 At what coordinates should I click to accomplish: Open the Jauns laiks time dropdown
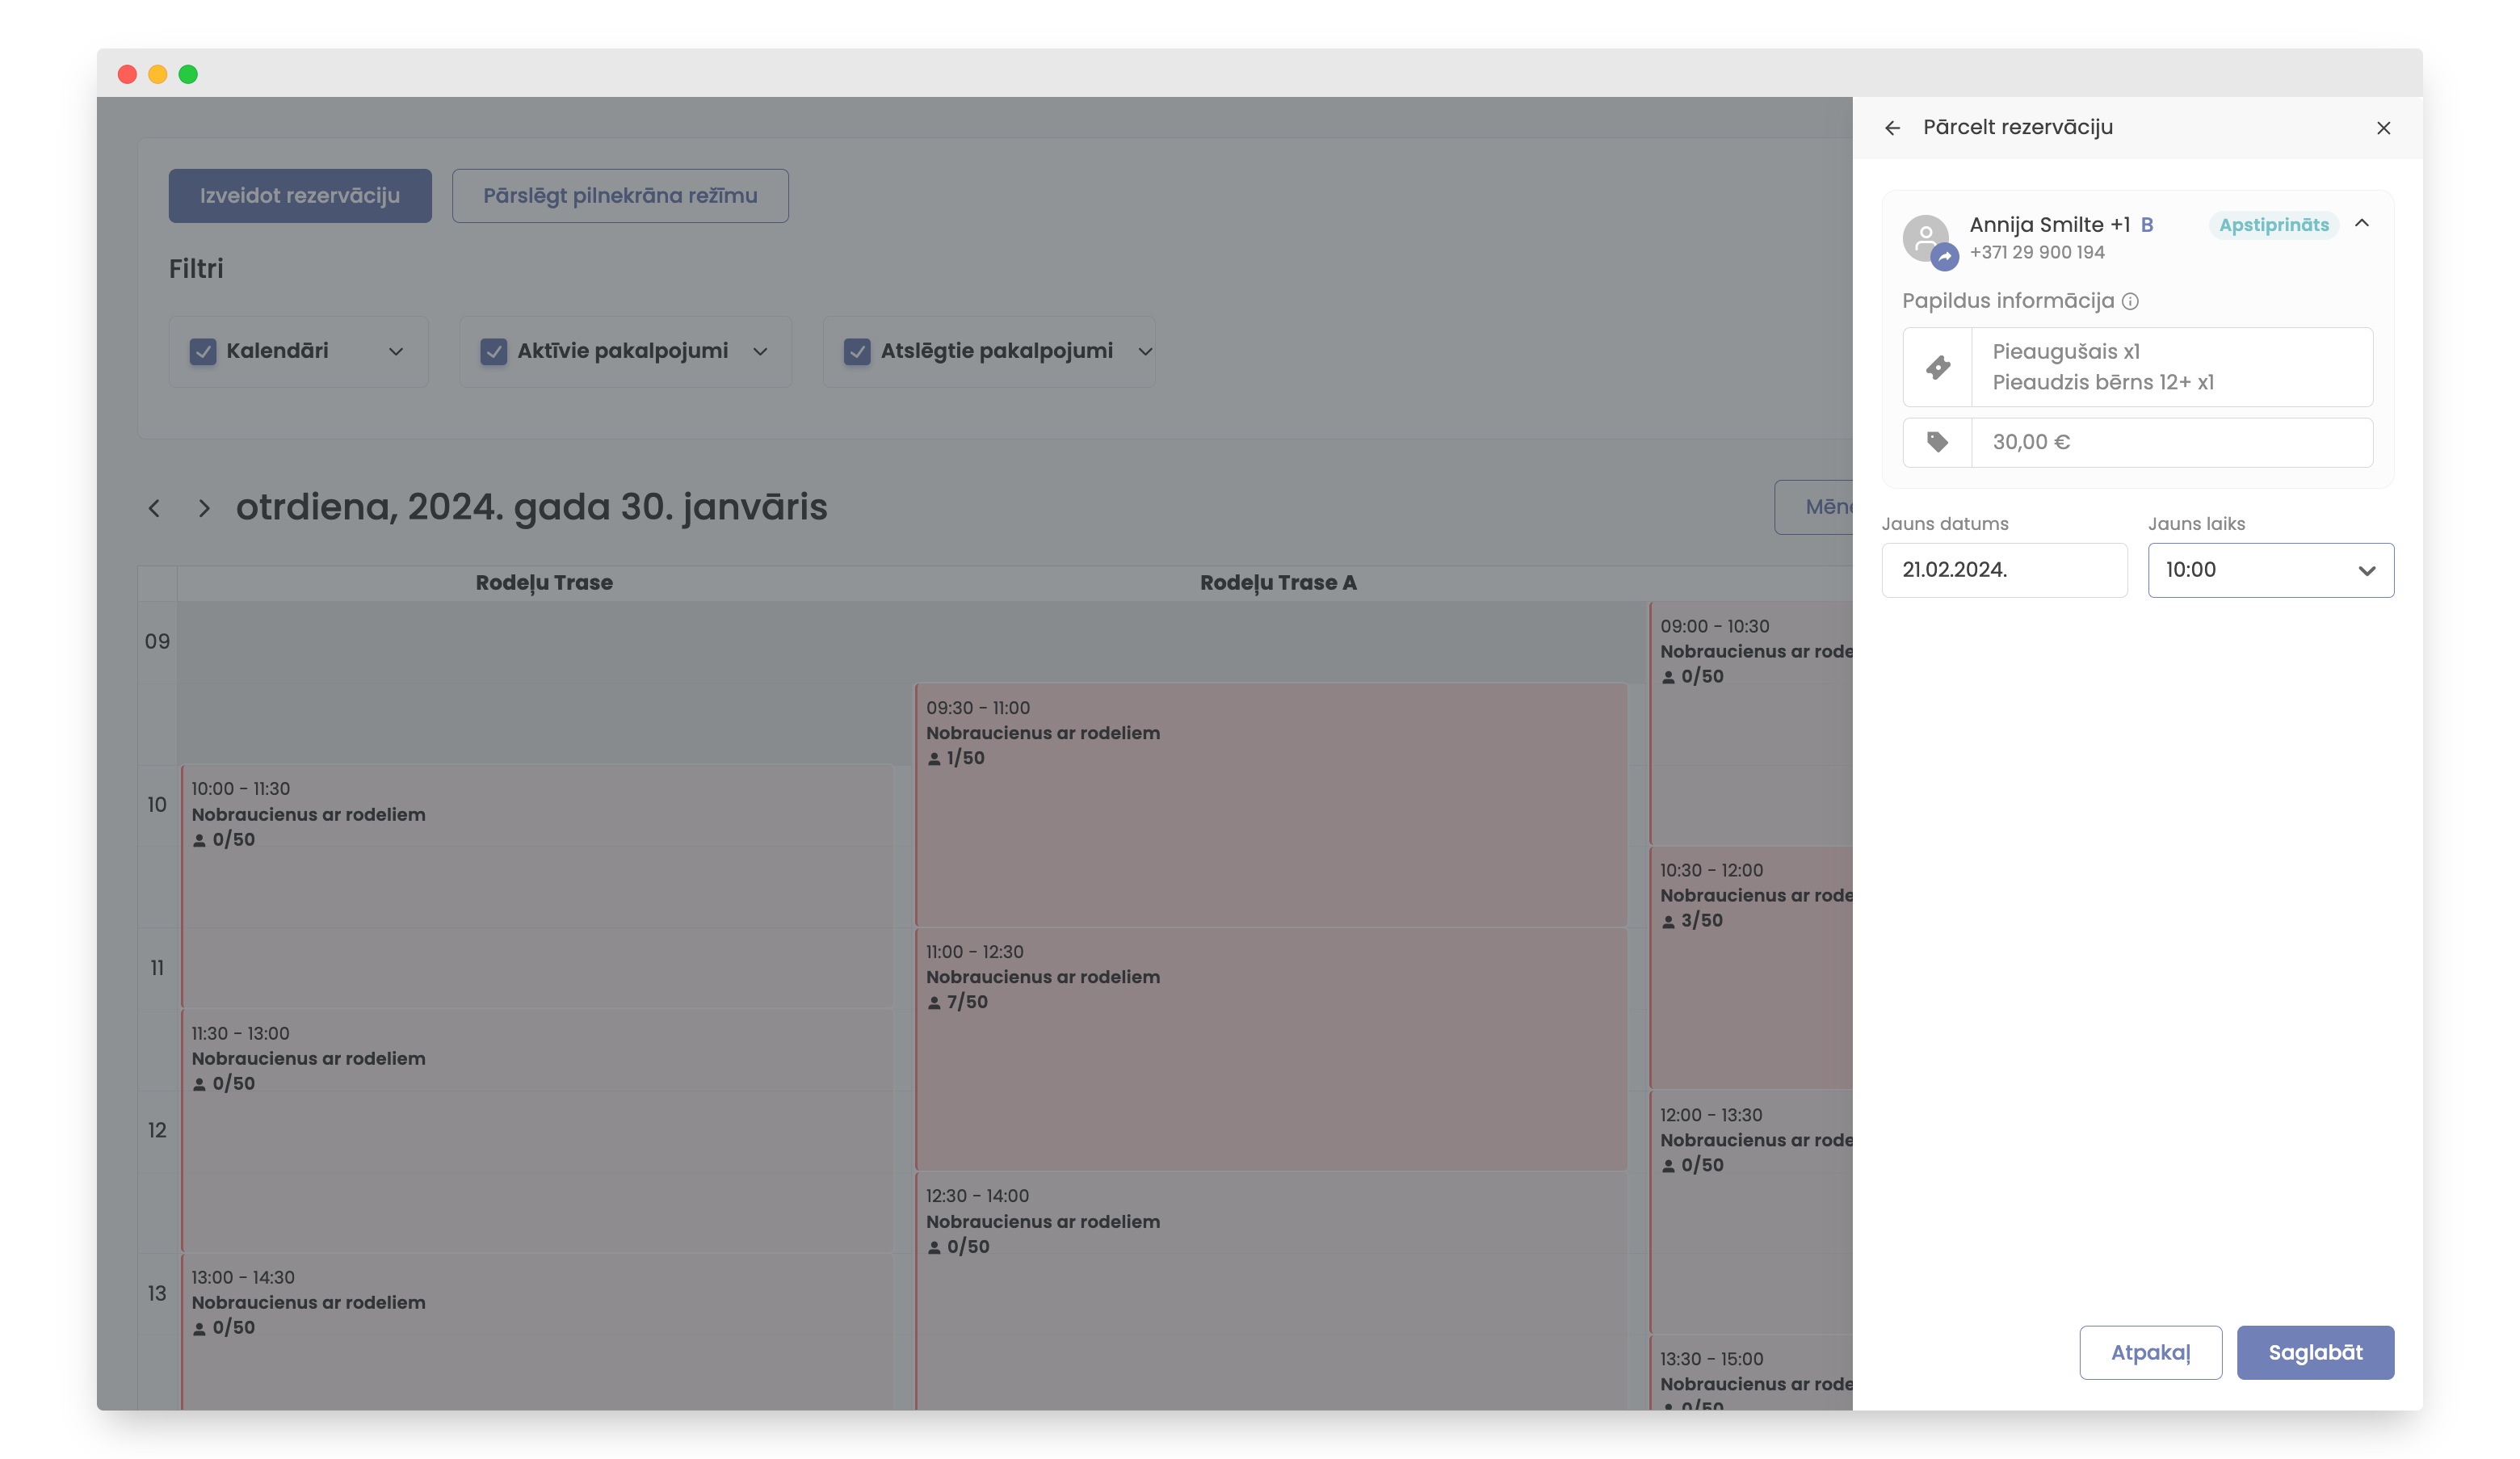[2270, 570]
